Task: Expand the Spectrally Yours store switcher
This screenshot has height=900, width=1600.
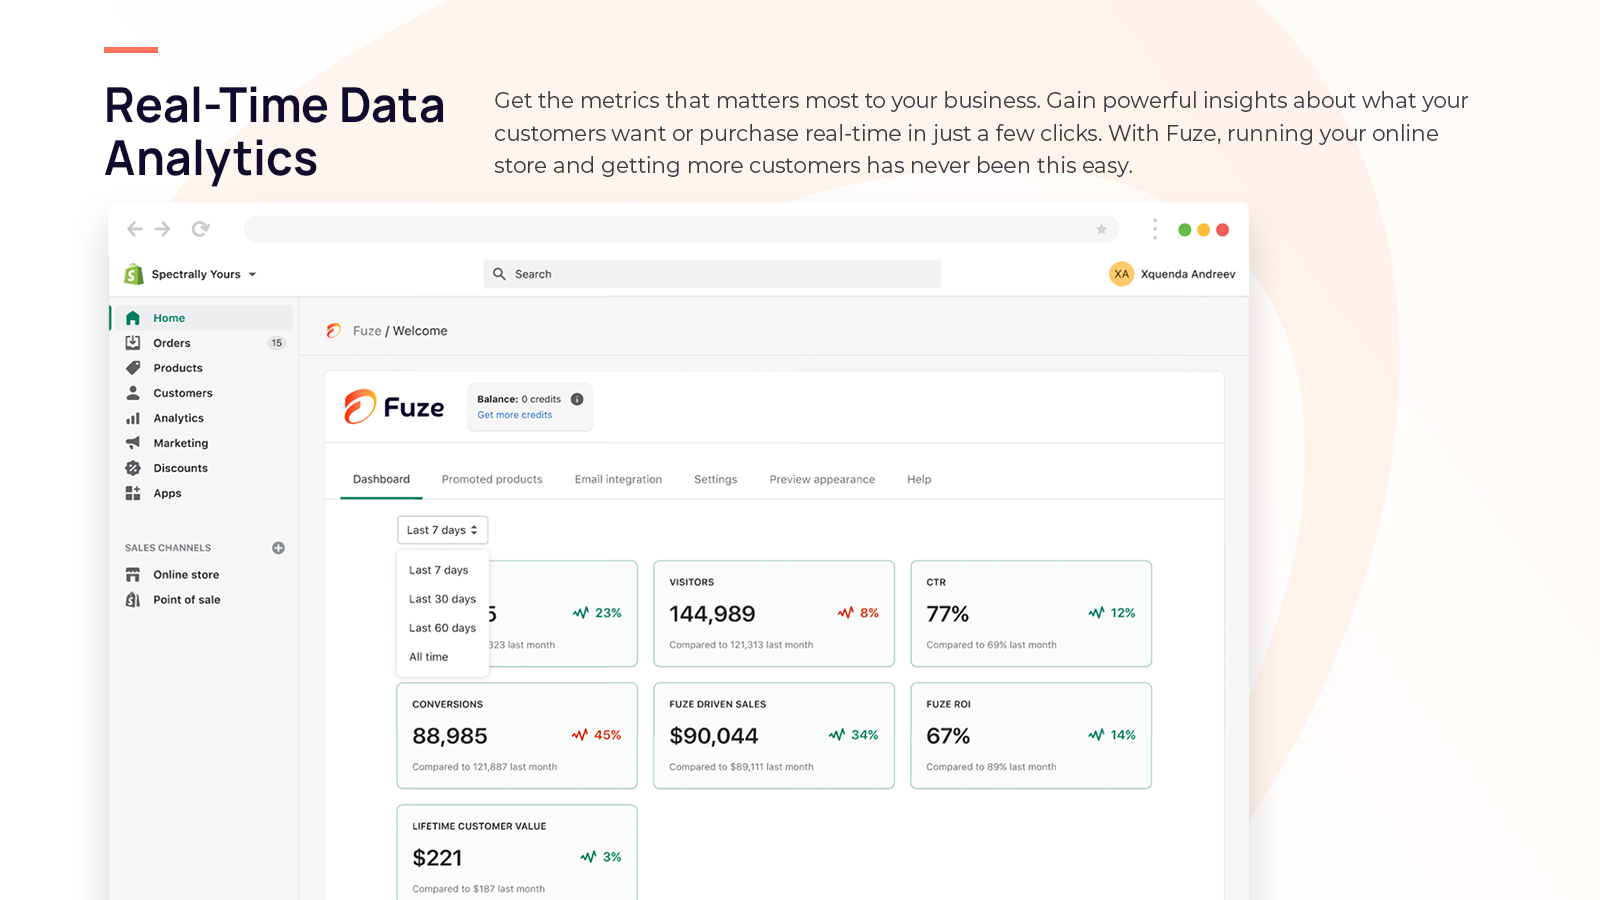Action: coord(196,274)
